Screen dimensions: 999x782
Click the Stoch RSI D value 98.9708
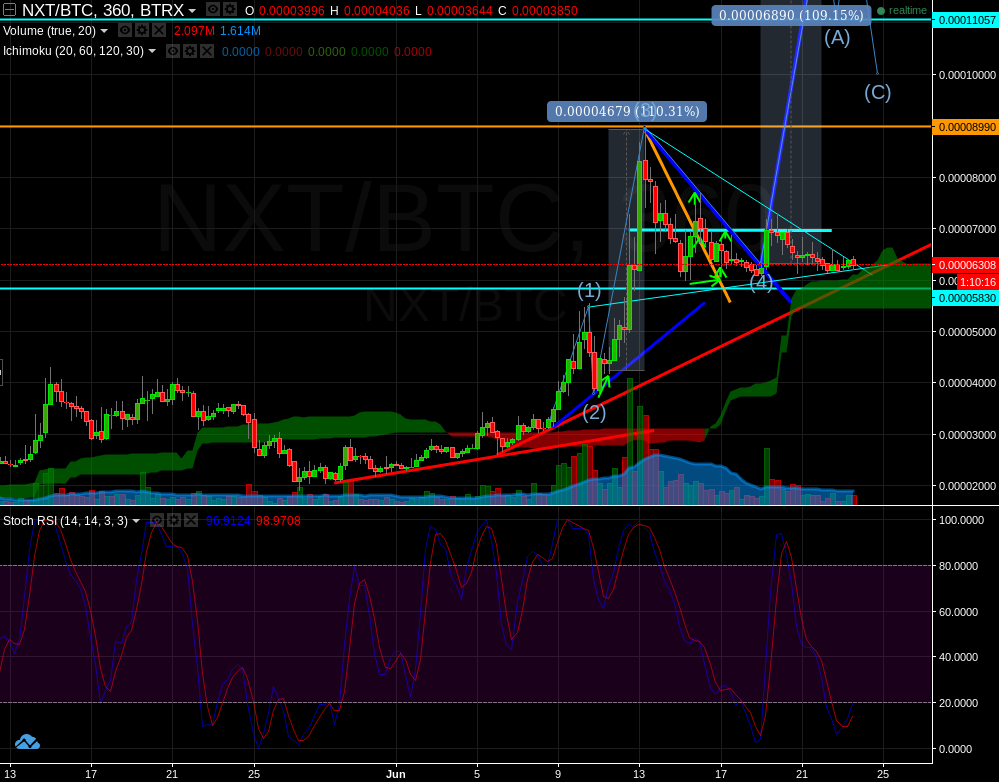pos(278,521)
